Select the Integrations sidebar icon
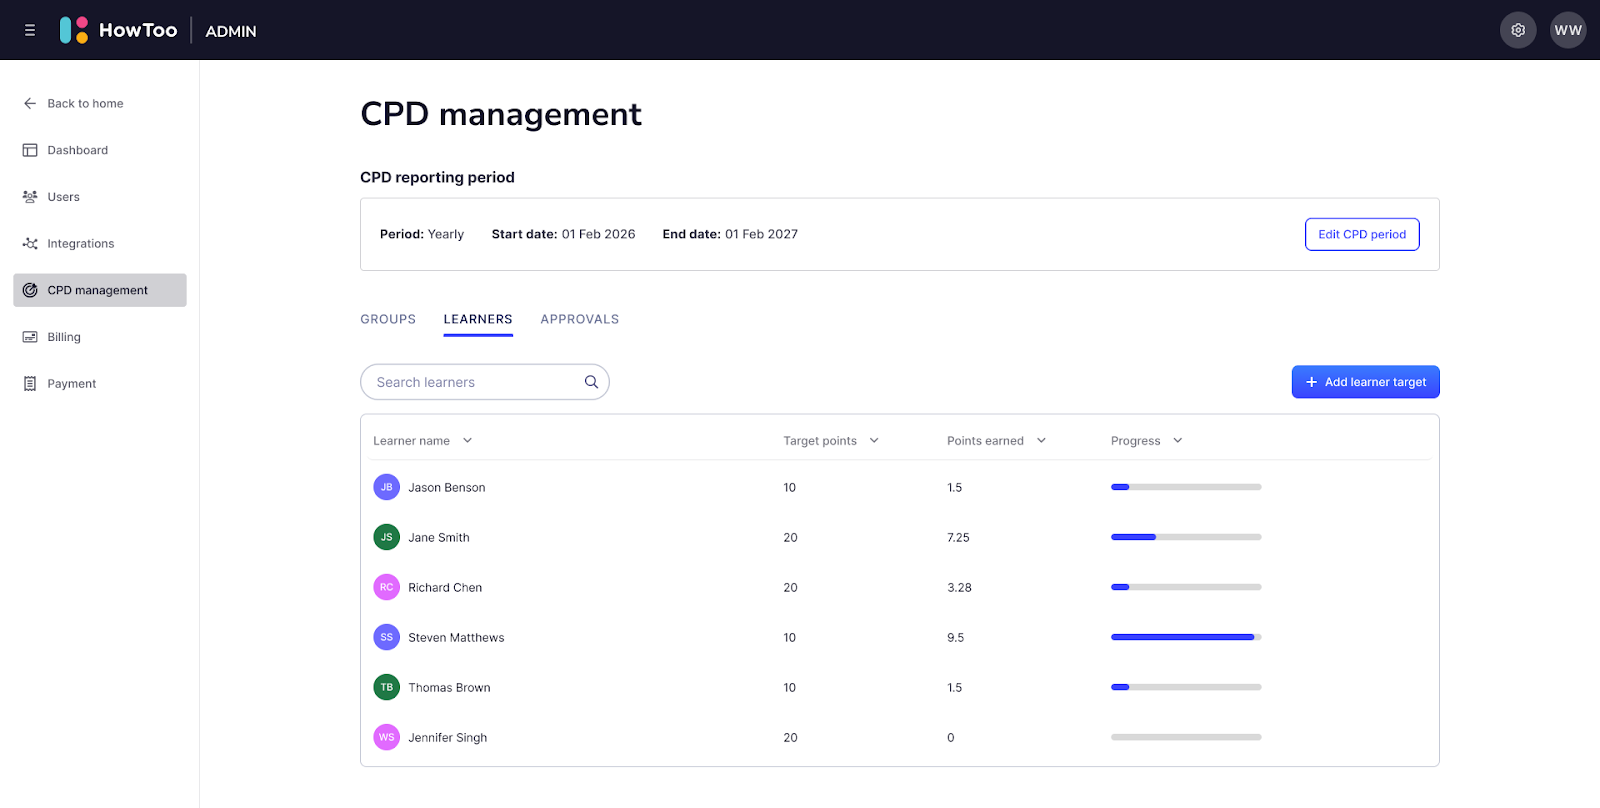This screenshot has height=808, width=1600. (x=30, y=244)
